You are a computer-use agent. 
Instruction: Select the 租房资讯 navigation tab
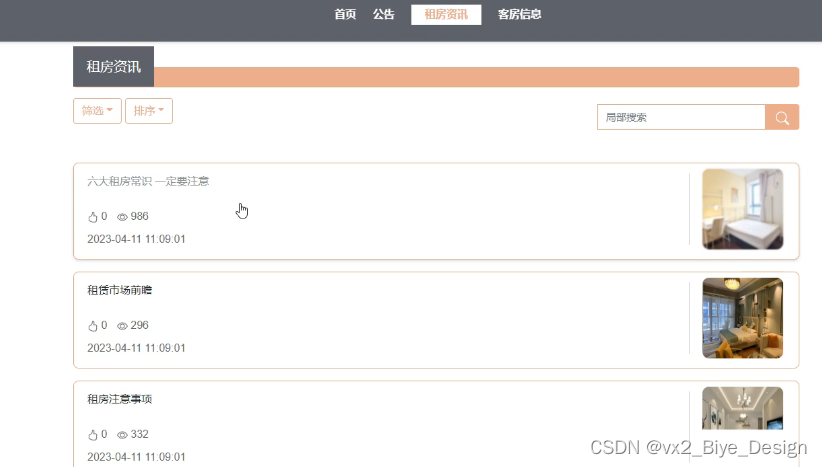point(446,15)
